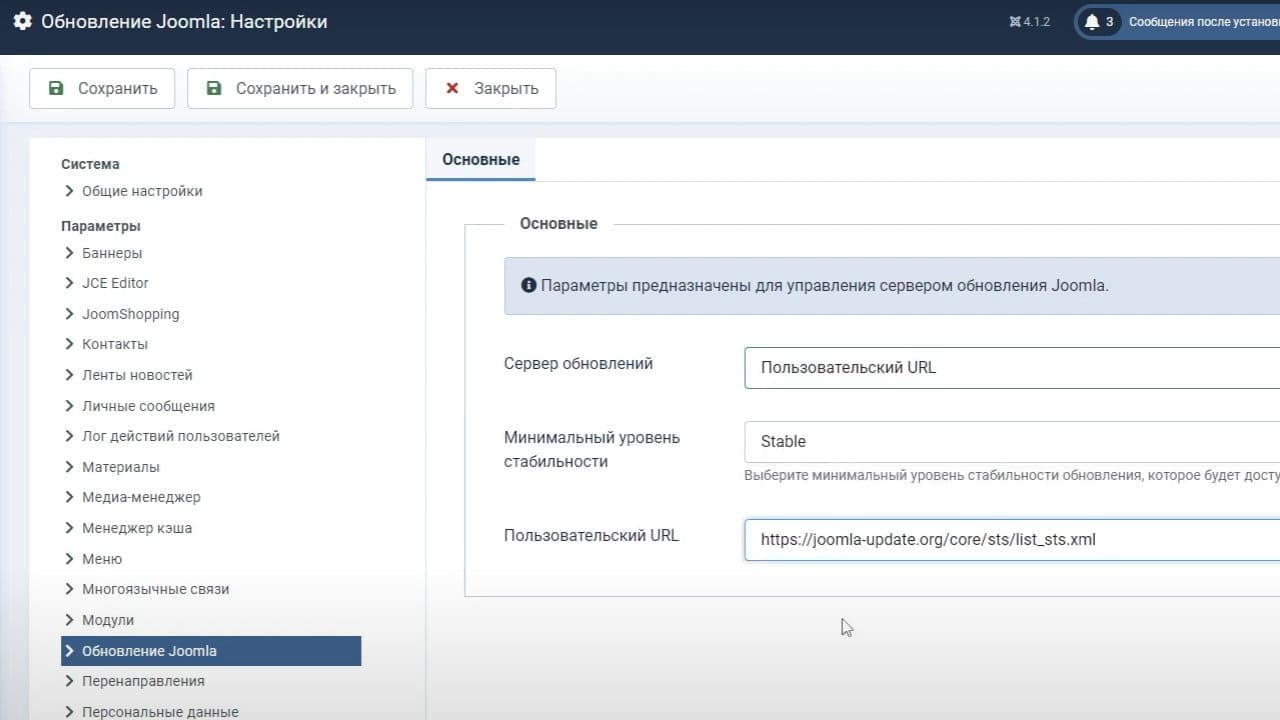Click the red X icon on Закрыть
Screen dimensions: 1280x720
click(x=452, y=88)
